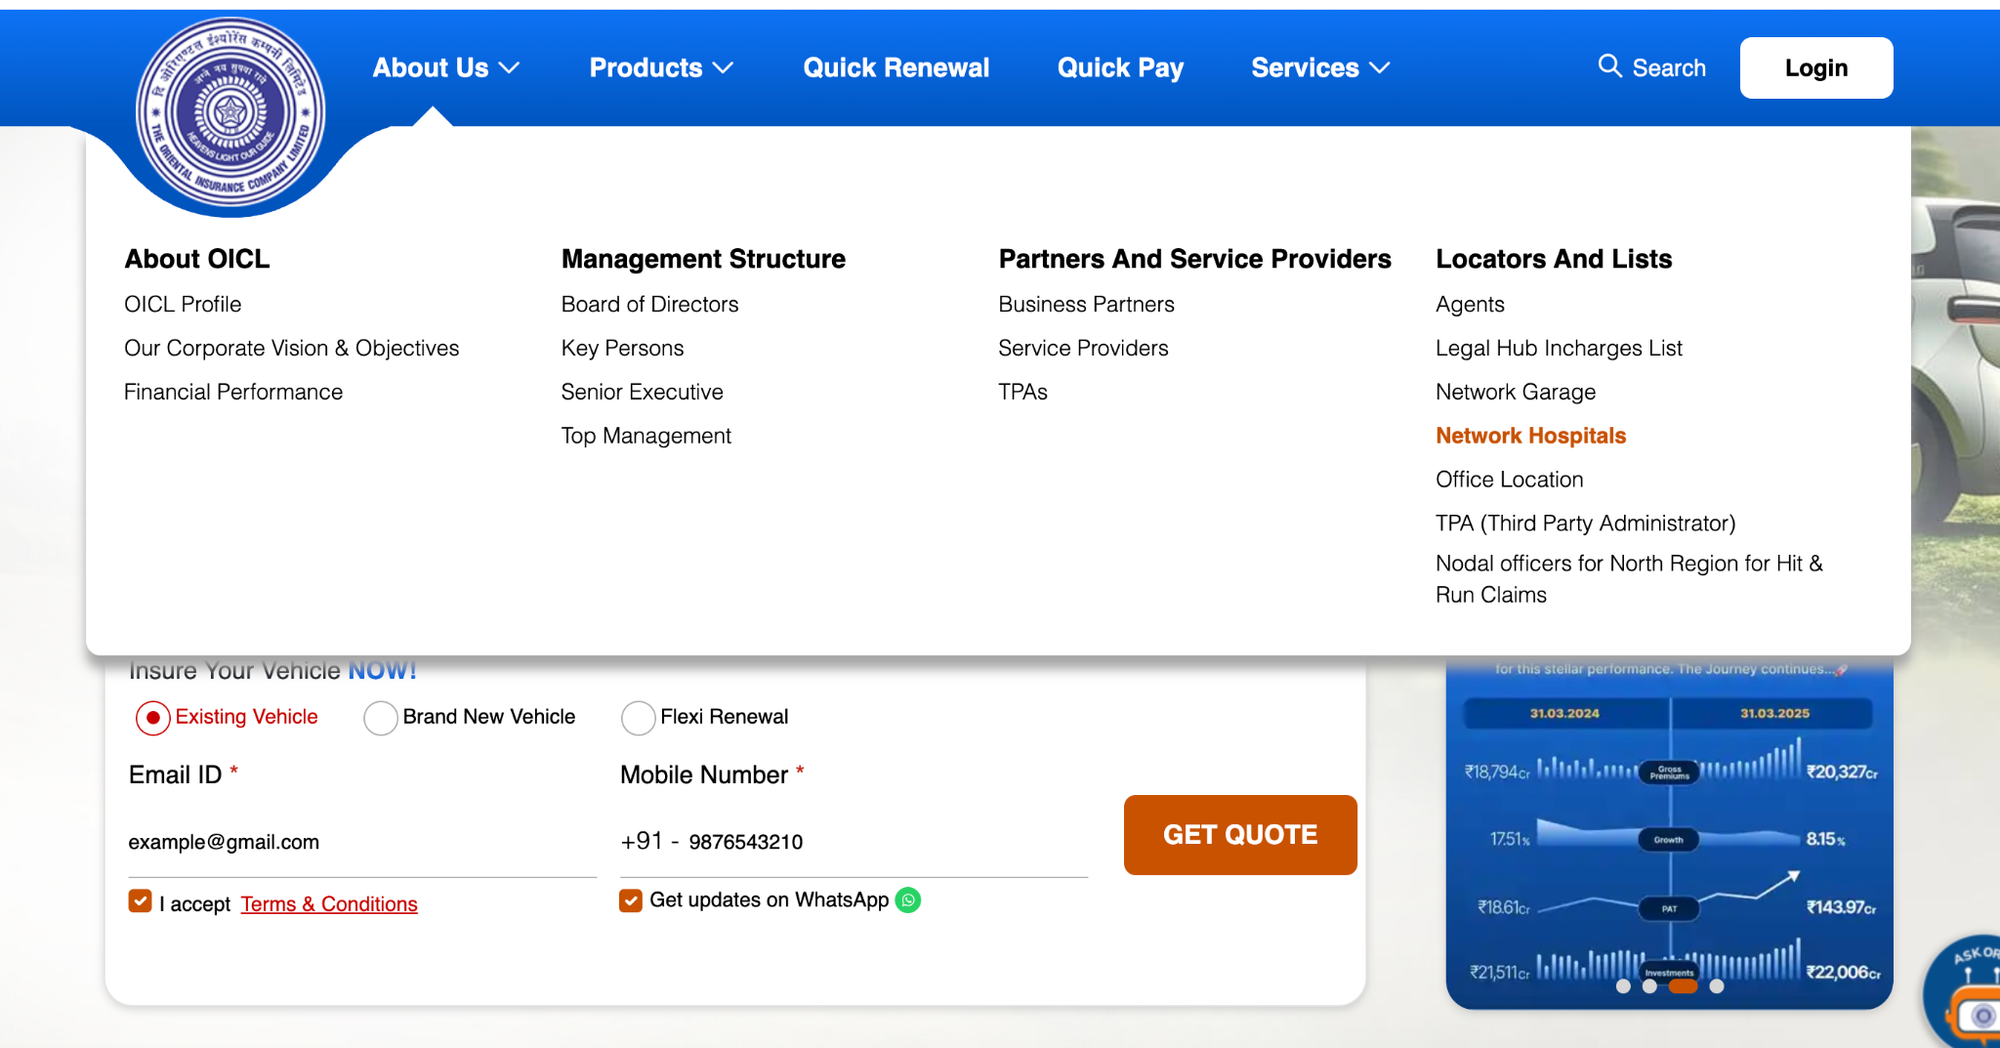Select Senior Executive
The height and width of the screenshot is (1048, 2000).
(642, 392)
